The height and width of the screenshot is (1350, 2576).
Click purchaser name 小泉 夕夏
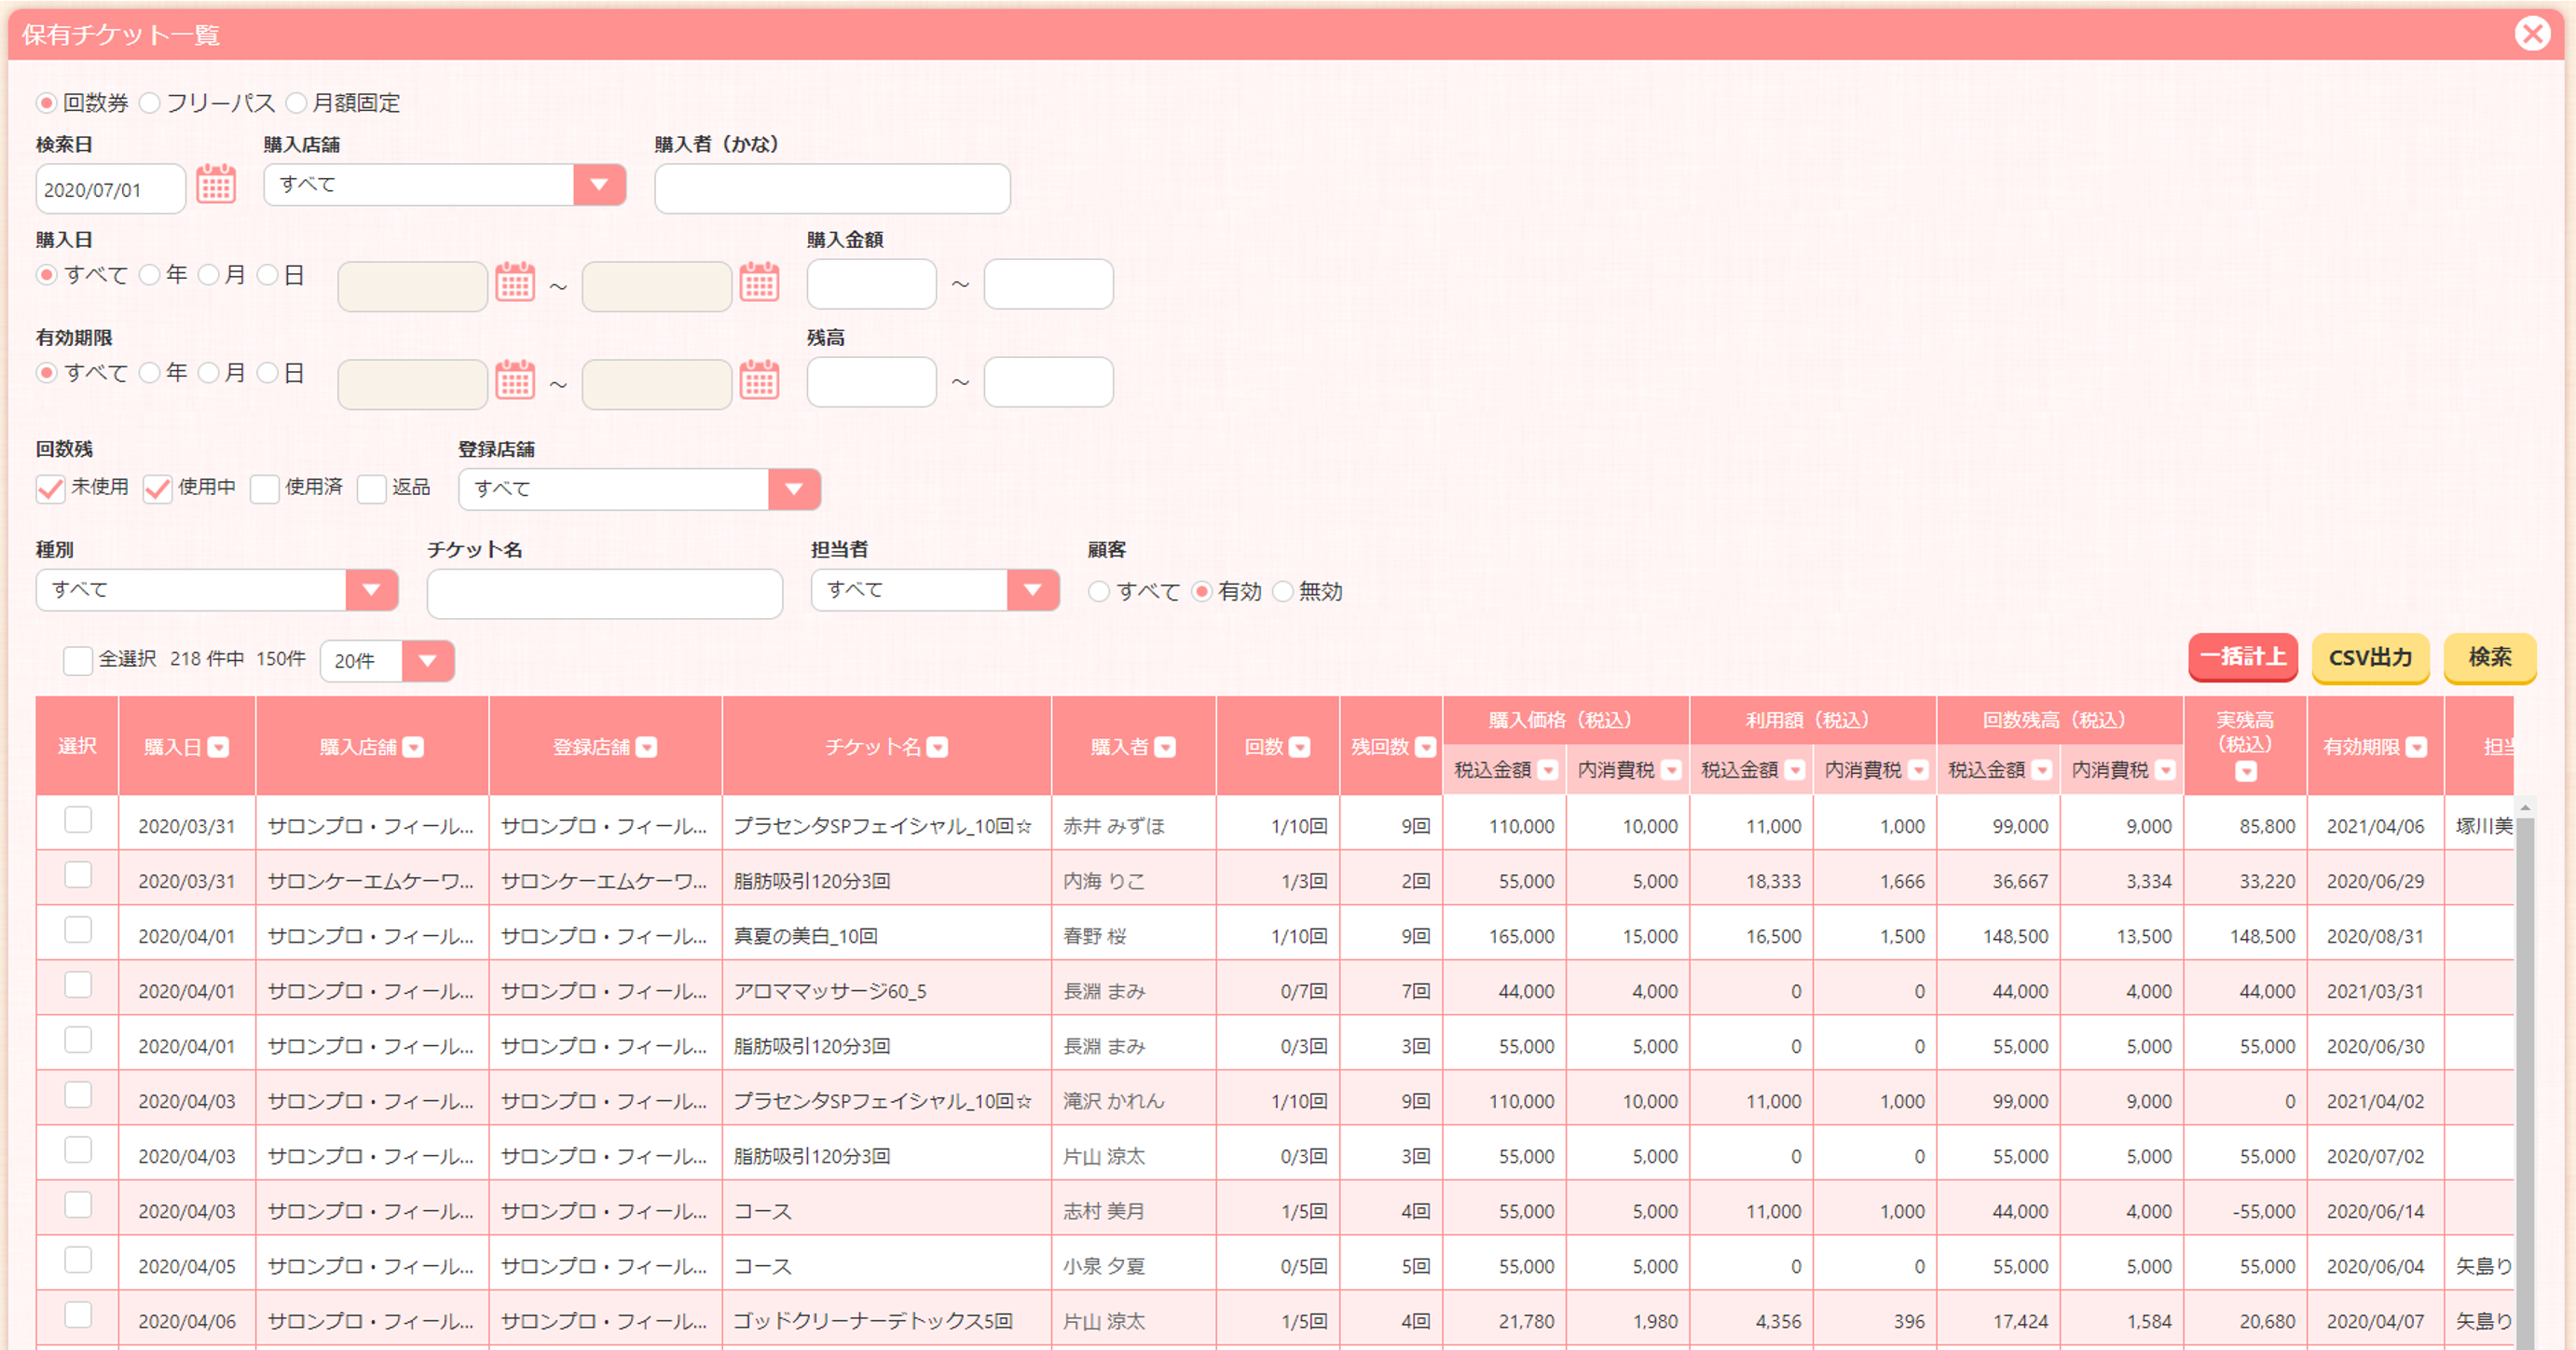pos(1103,1266)
